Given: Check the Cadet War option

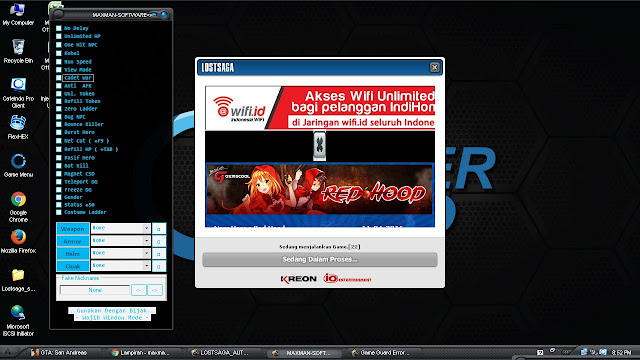Looking at the screenshot, I should (59, 78).
